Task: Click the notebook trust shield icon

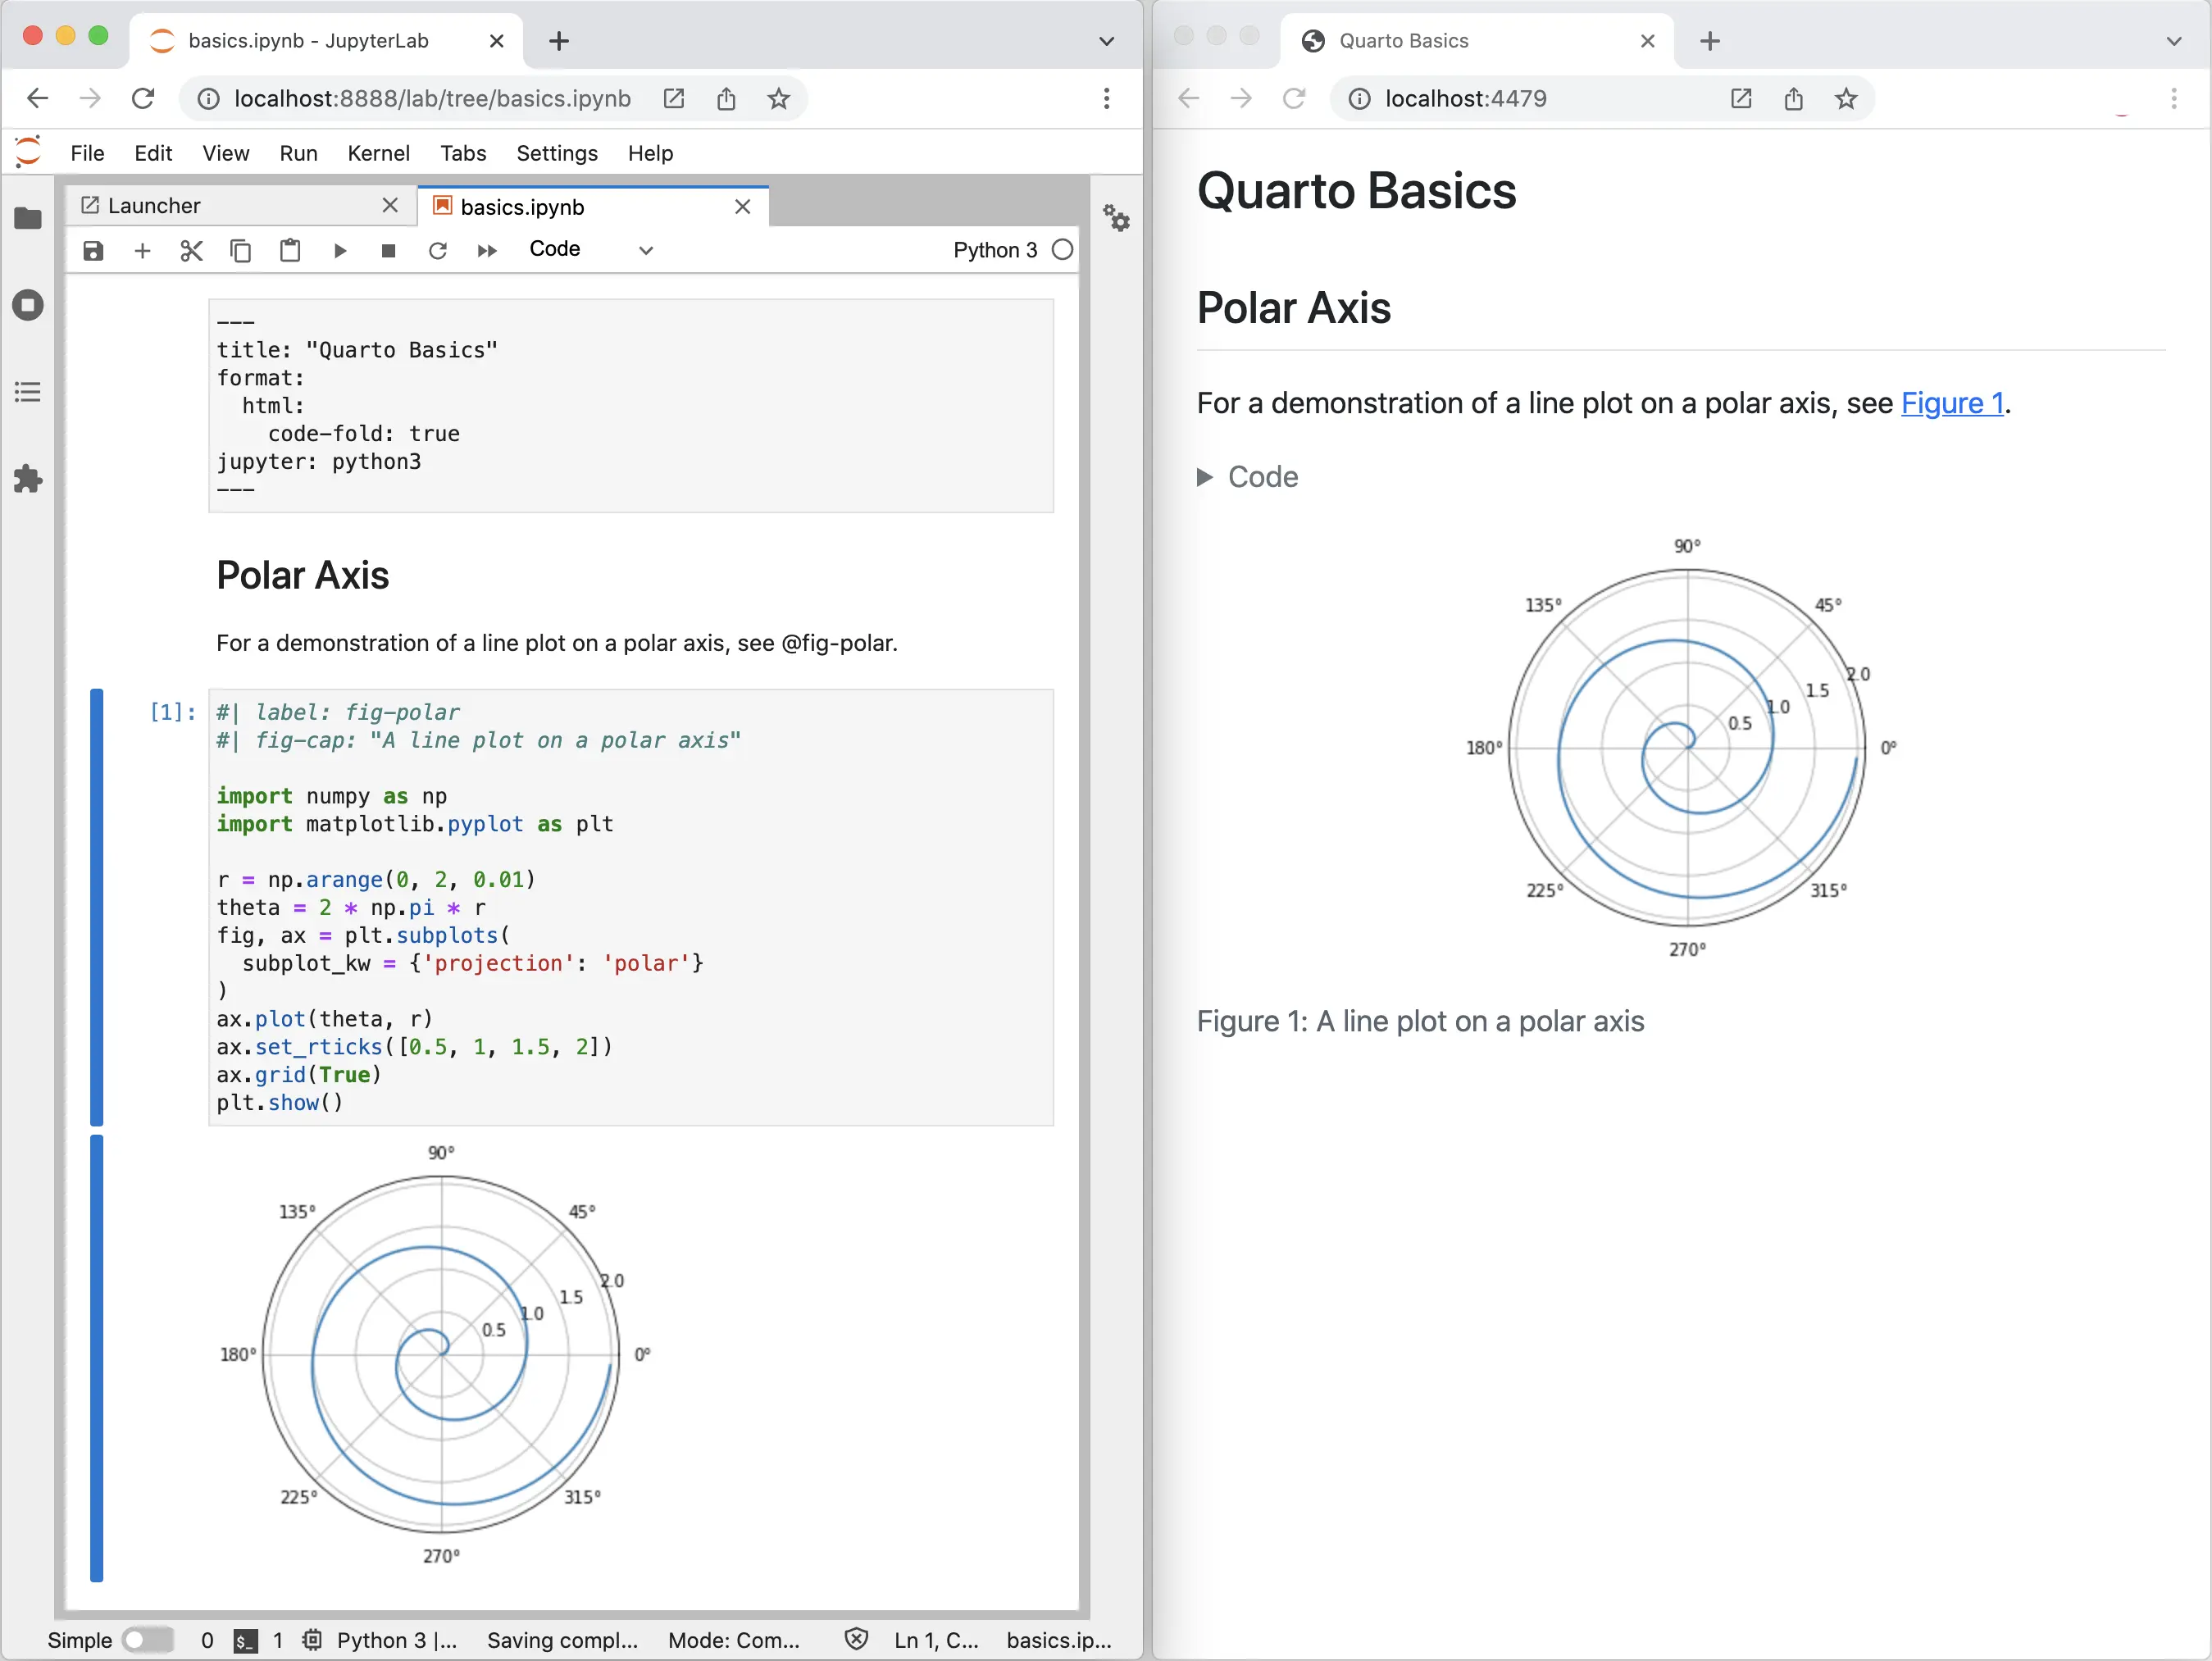Action: point(856,1639)
